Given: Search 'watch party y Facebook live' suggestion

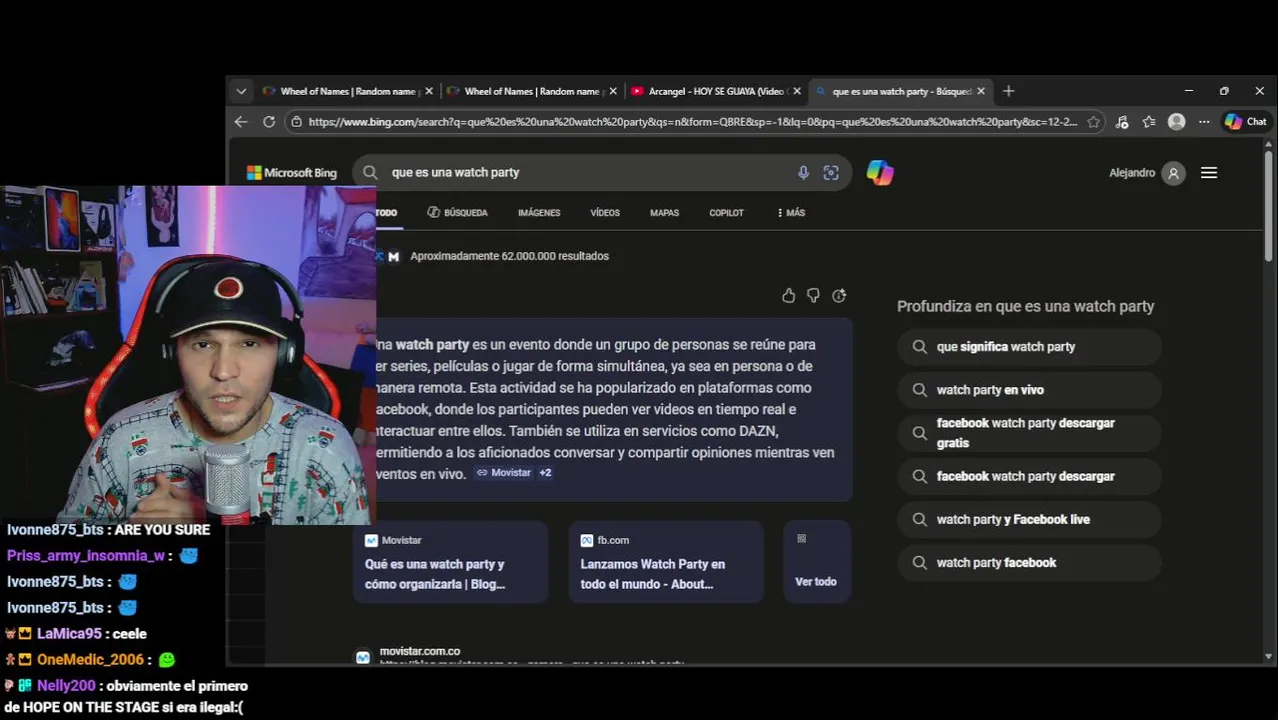Looking at the screenshot, I should click(1029, 520).
